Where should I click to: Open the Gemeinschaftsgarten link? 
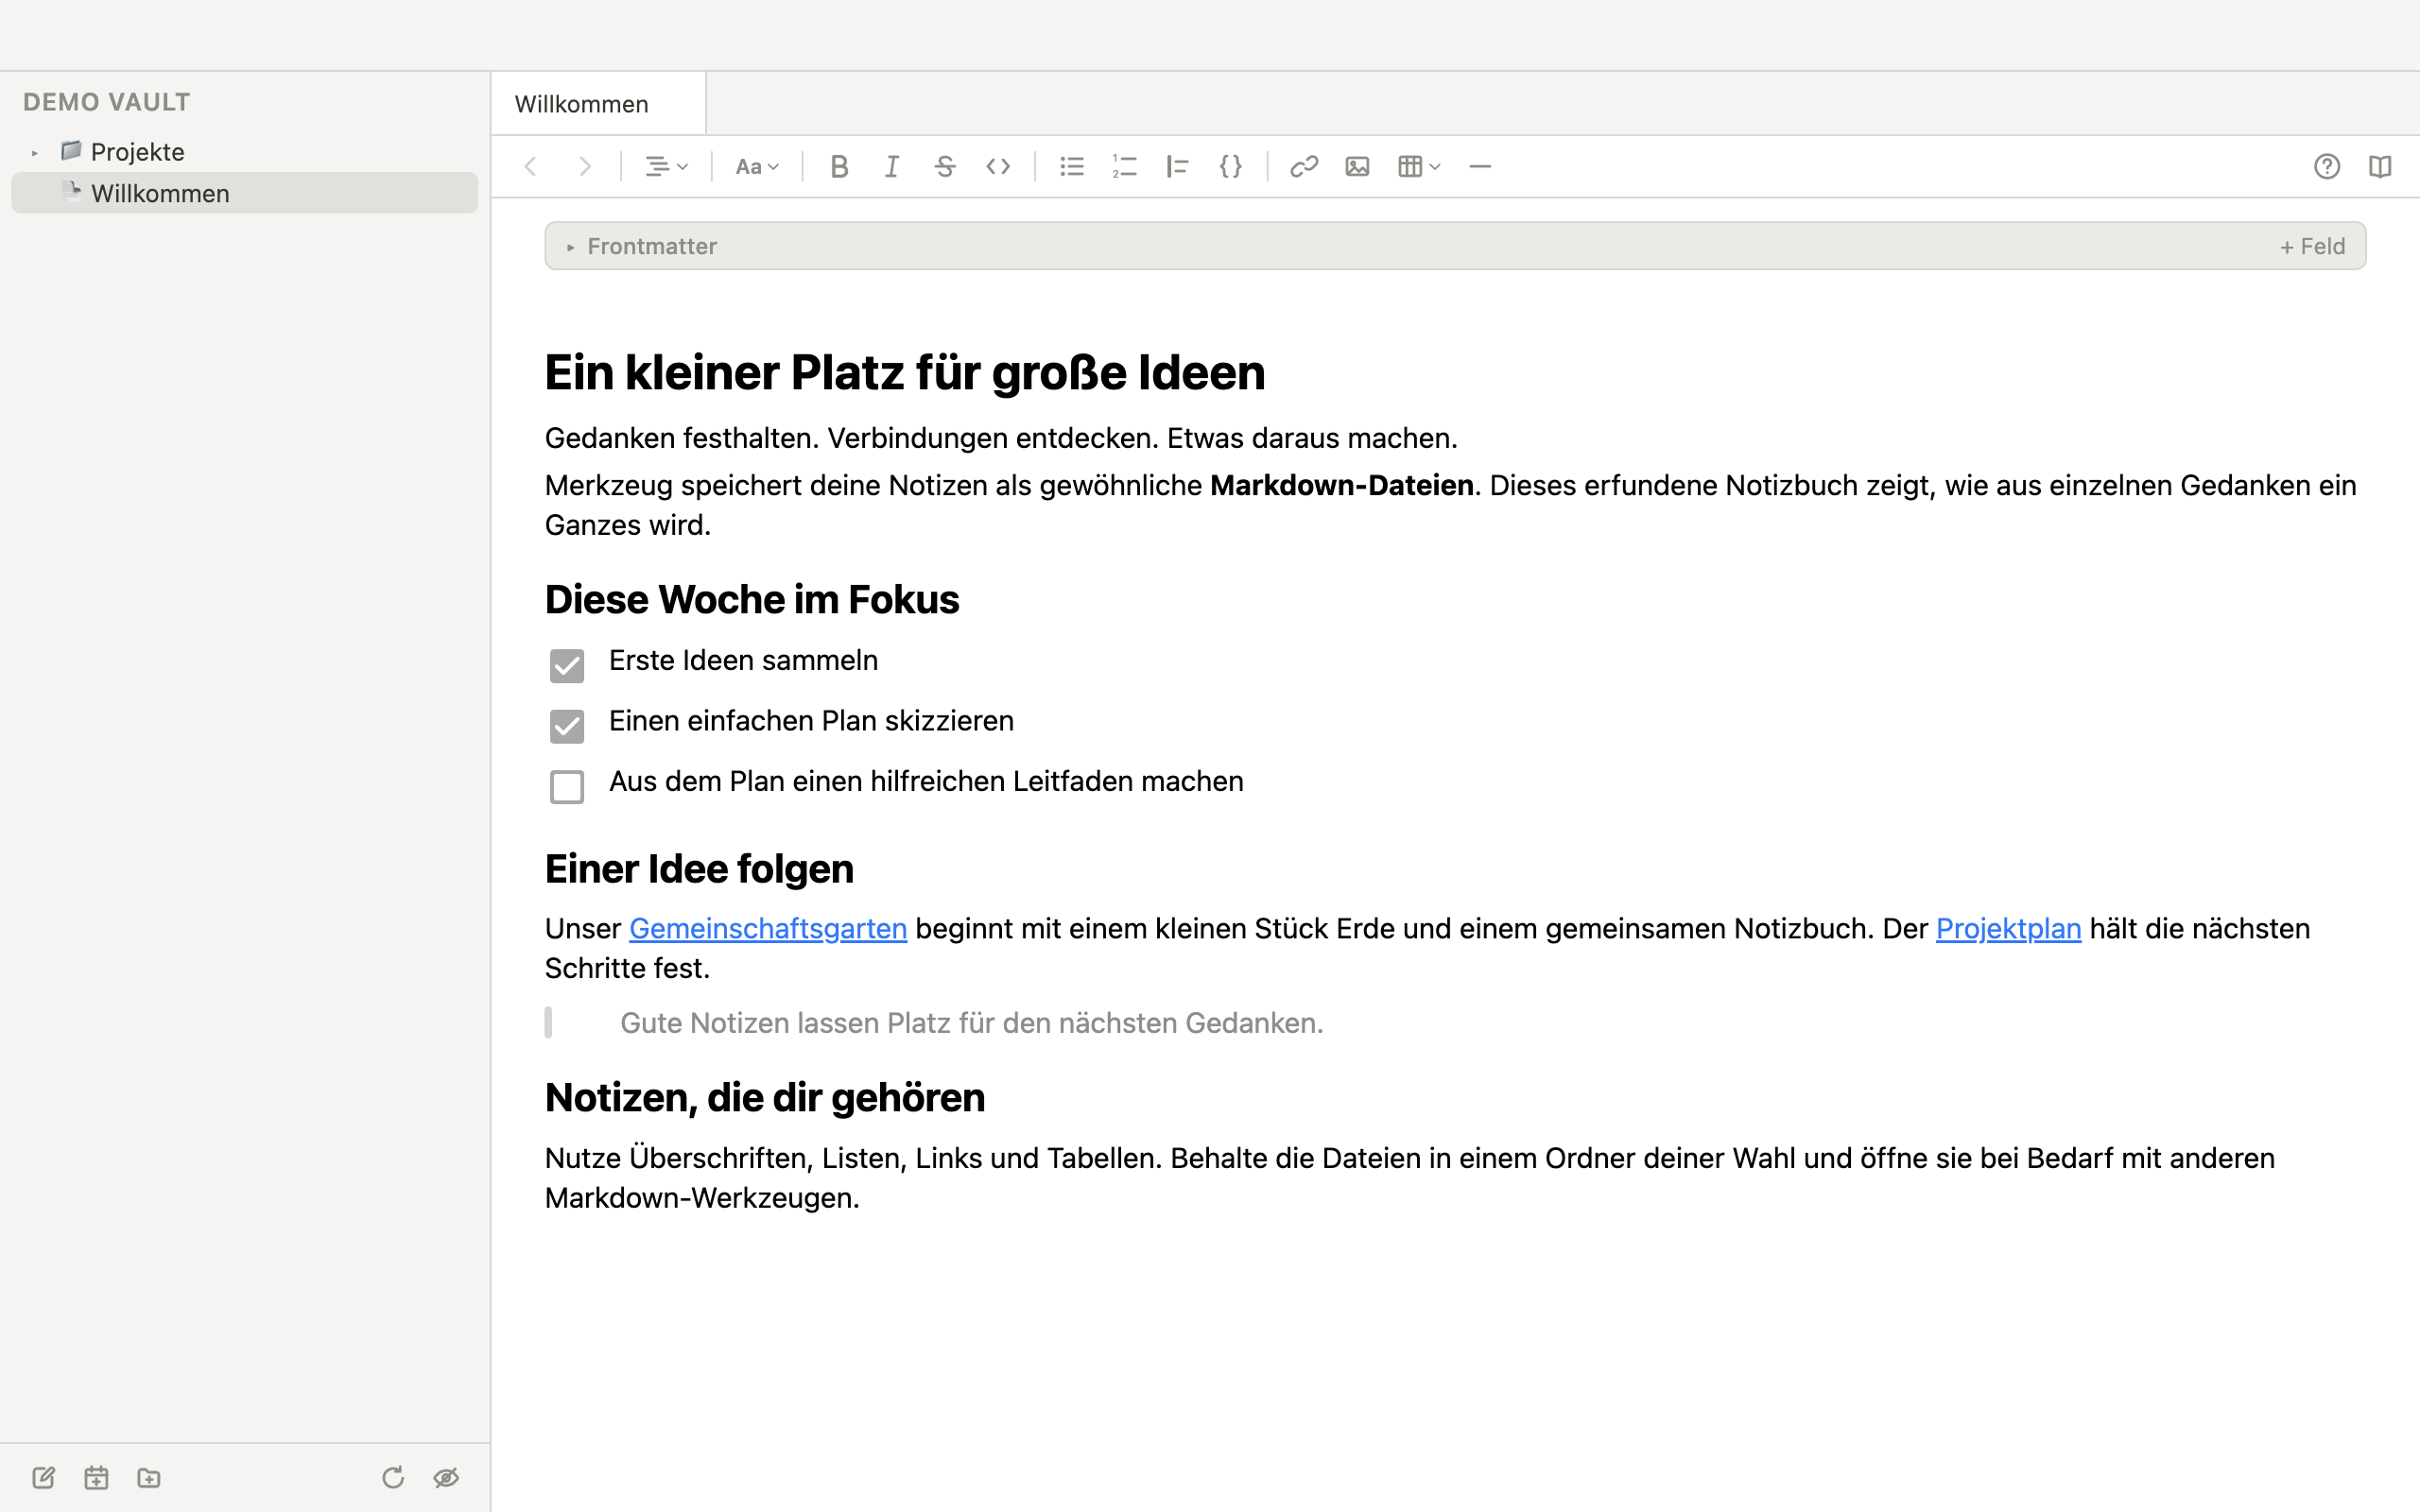[x=768, y=928]
